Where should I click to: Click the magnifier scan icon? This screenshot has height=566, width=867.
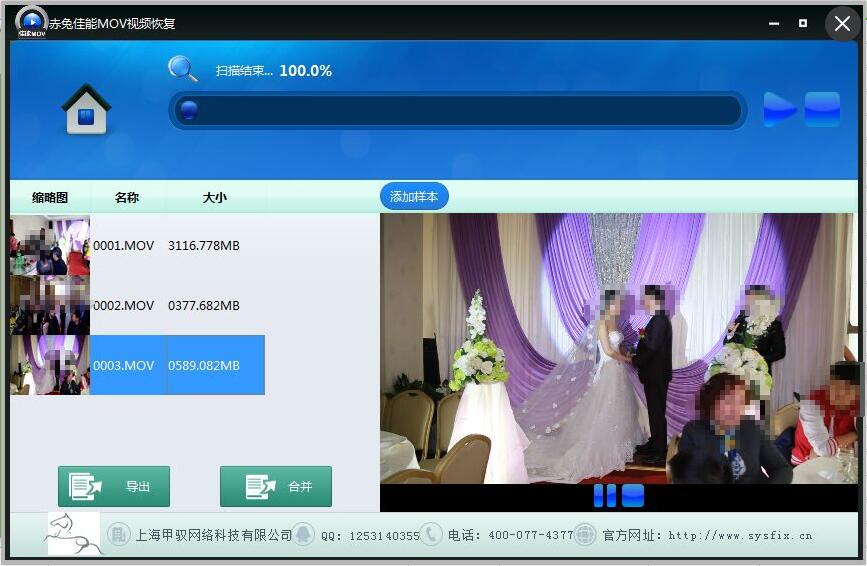coord(182,69)
